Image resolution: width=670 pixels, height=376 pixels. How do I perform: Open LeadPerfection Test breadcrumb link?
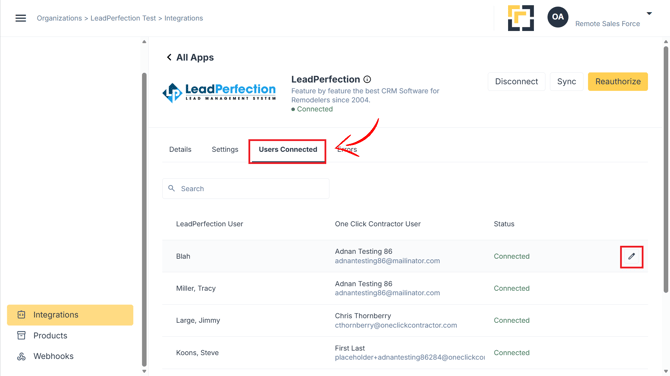[123, 18]
